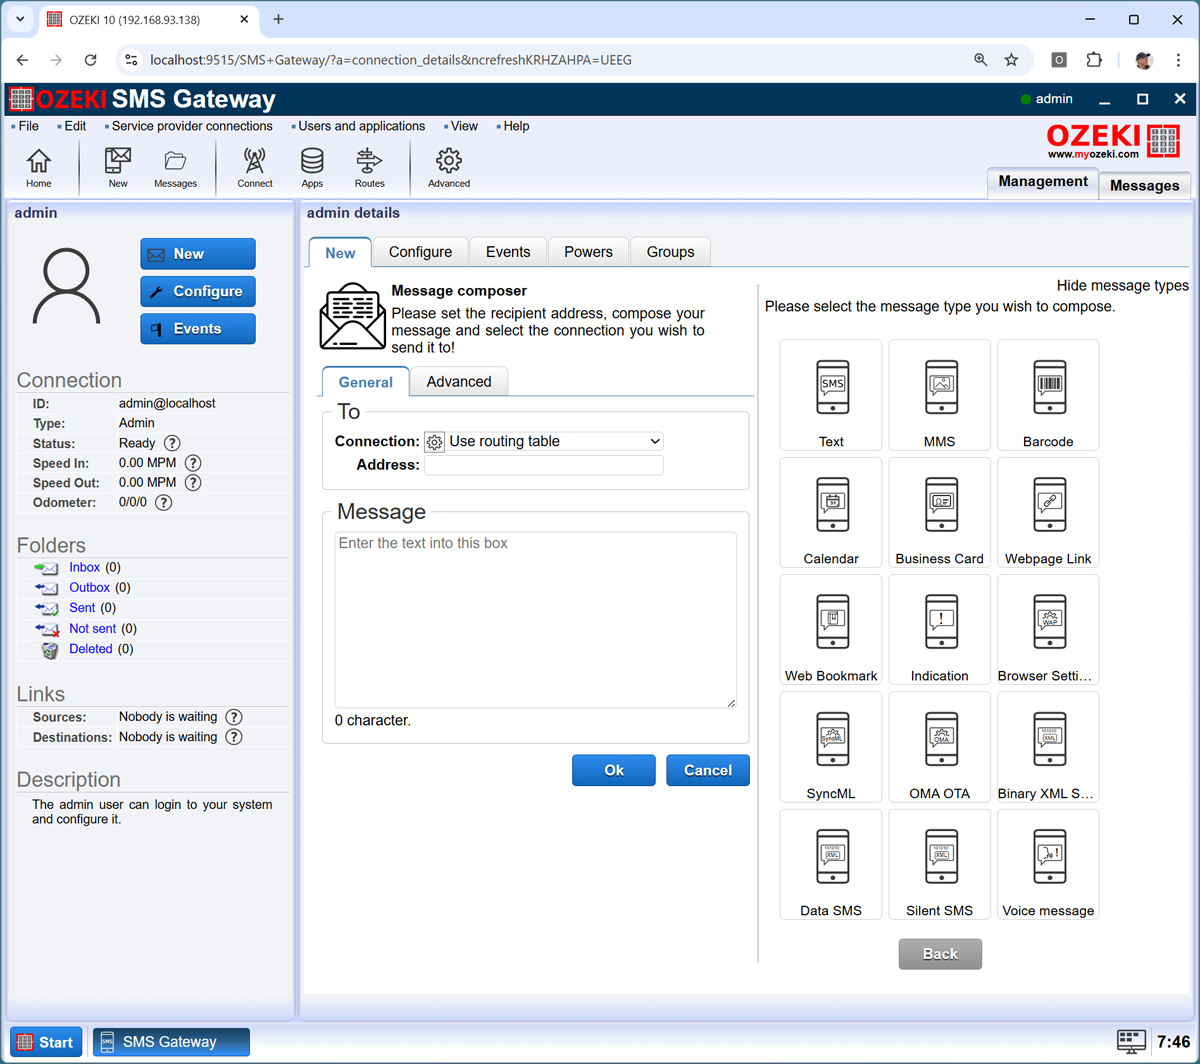Screen dimensions: 1200x1064
Task: Click the blue Configure button in sidebar
Action: (x=198, y=291)
